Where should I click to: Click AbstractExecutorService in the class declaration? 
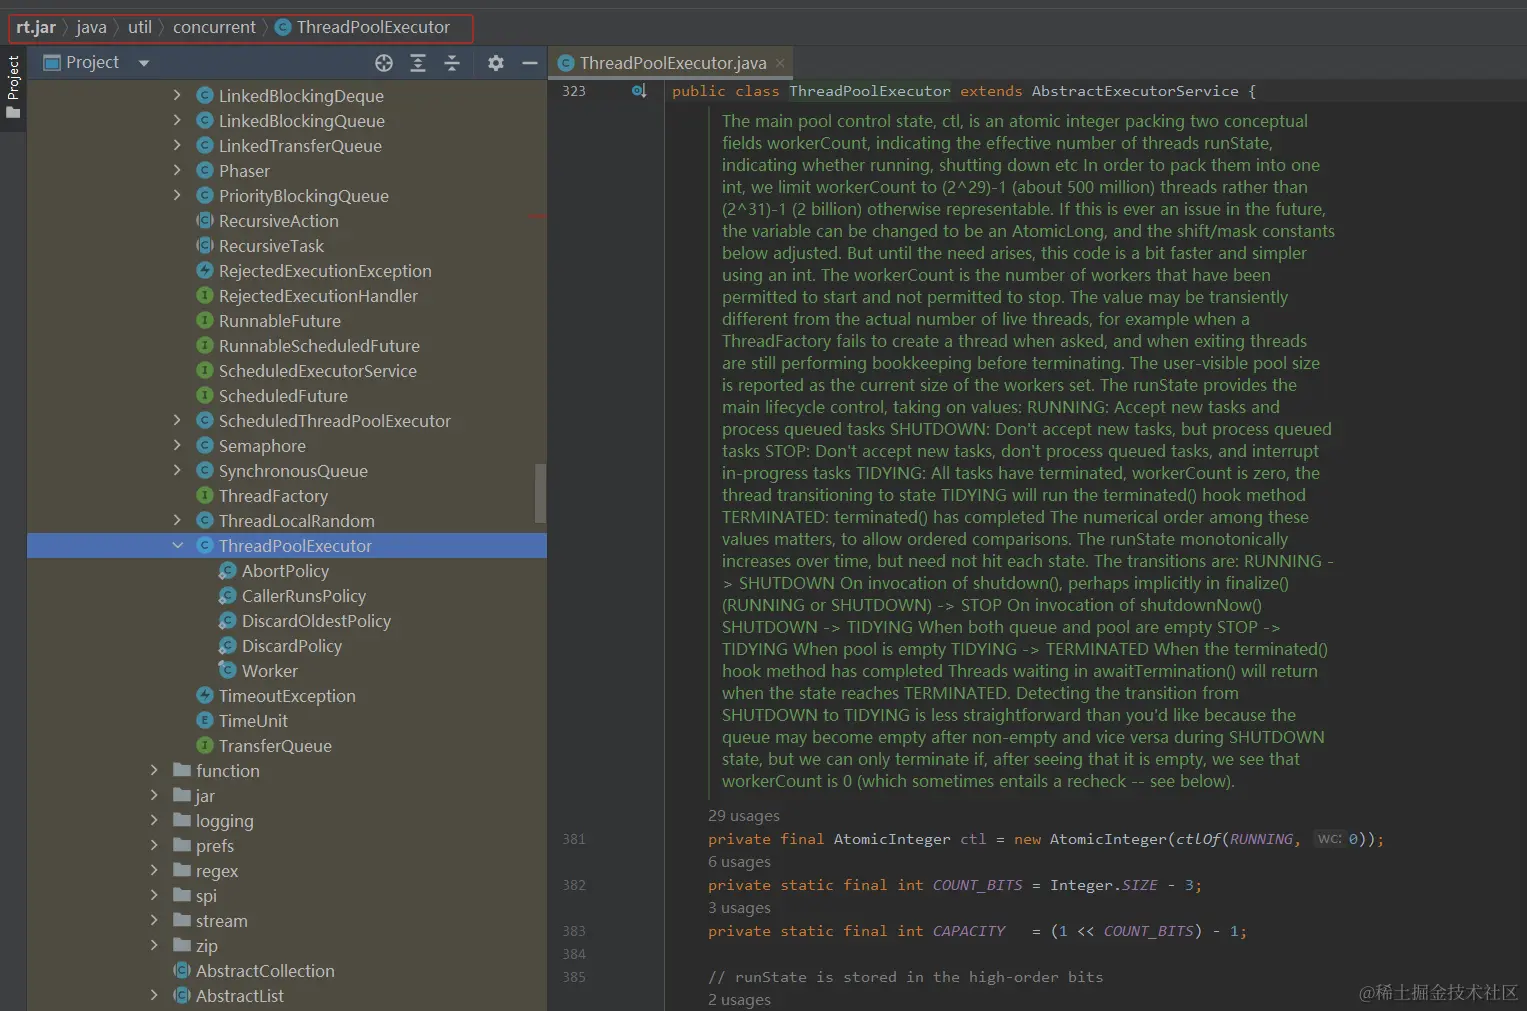pyautogui.click(x=1135, y=91)
